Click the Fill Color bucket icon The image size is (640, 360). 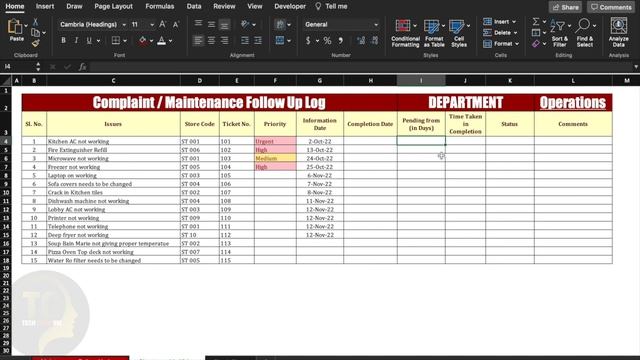pyautogui.click(x=143, y=40)
